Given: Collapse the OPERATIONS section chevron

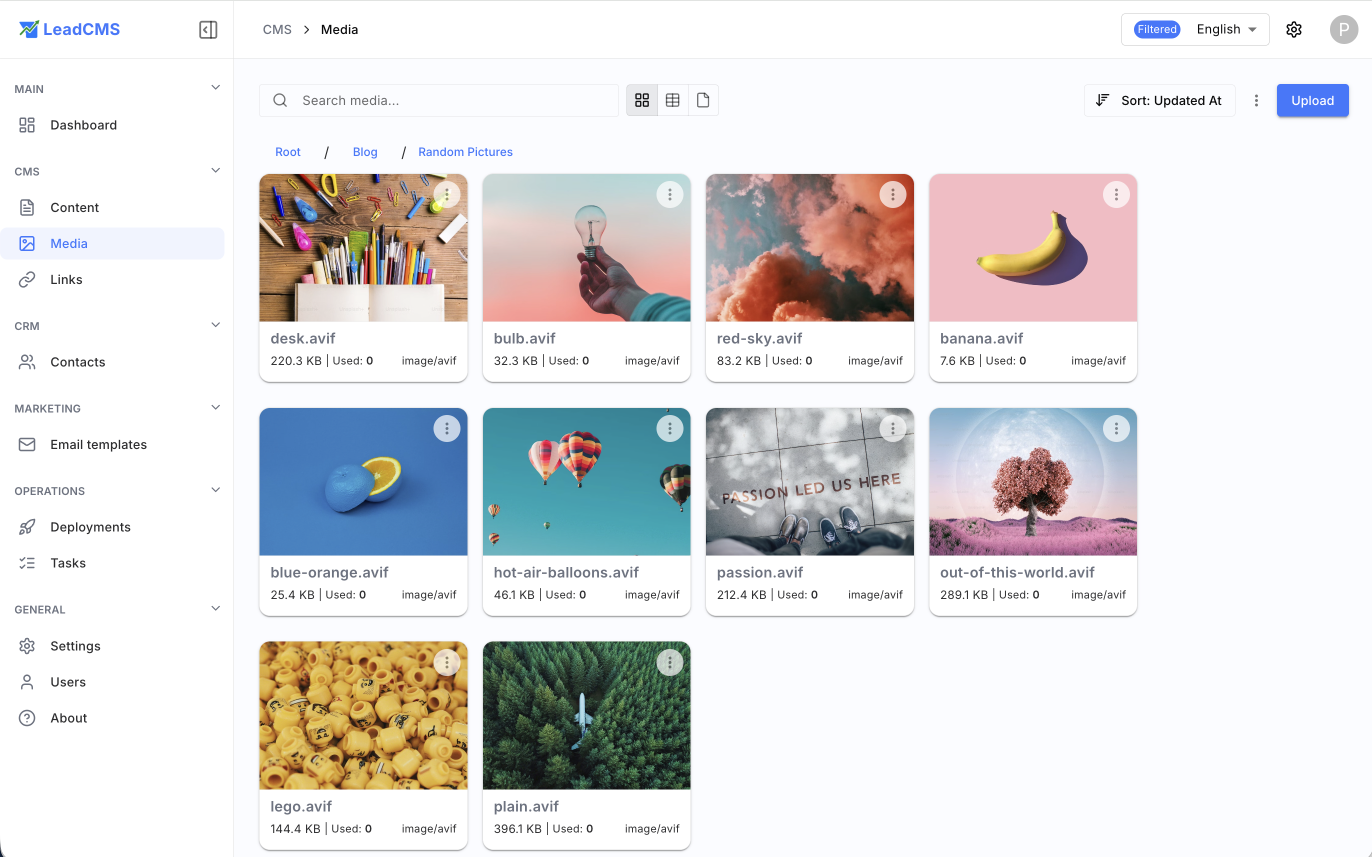Looking at the screenshot, I should click(x=215, y=490).
